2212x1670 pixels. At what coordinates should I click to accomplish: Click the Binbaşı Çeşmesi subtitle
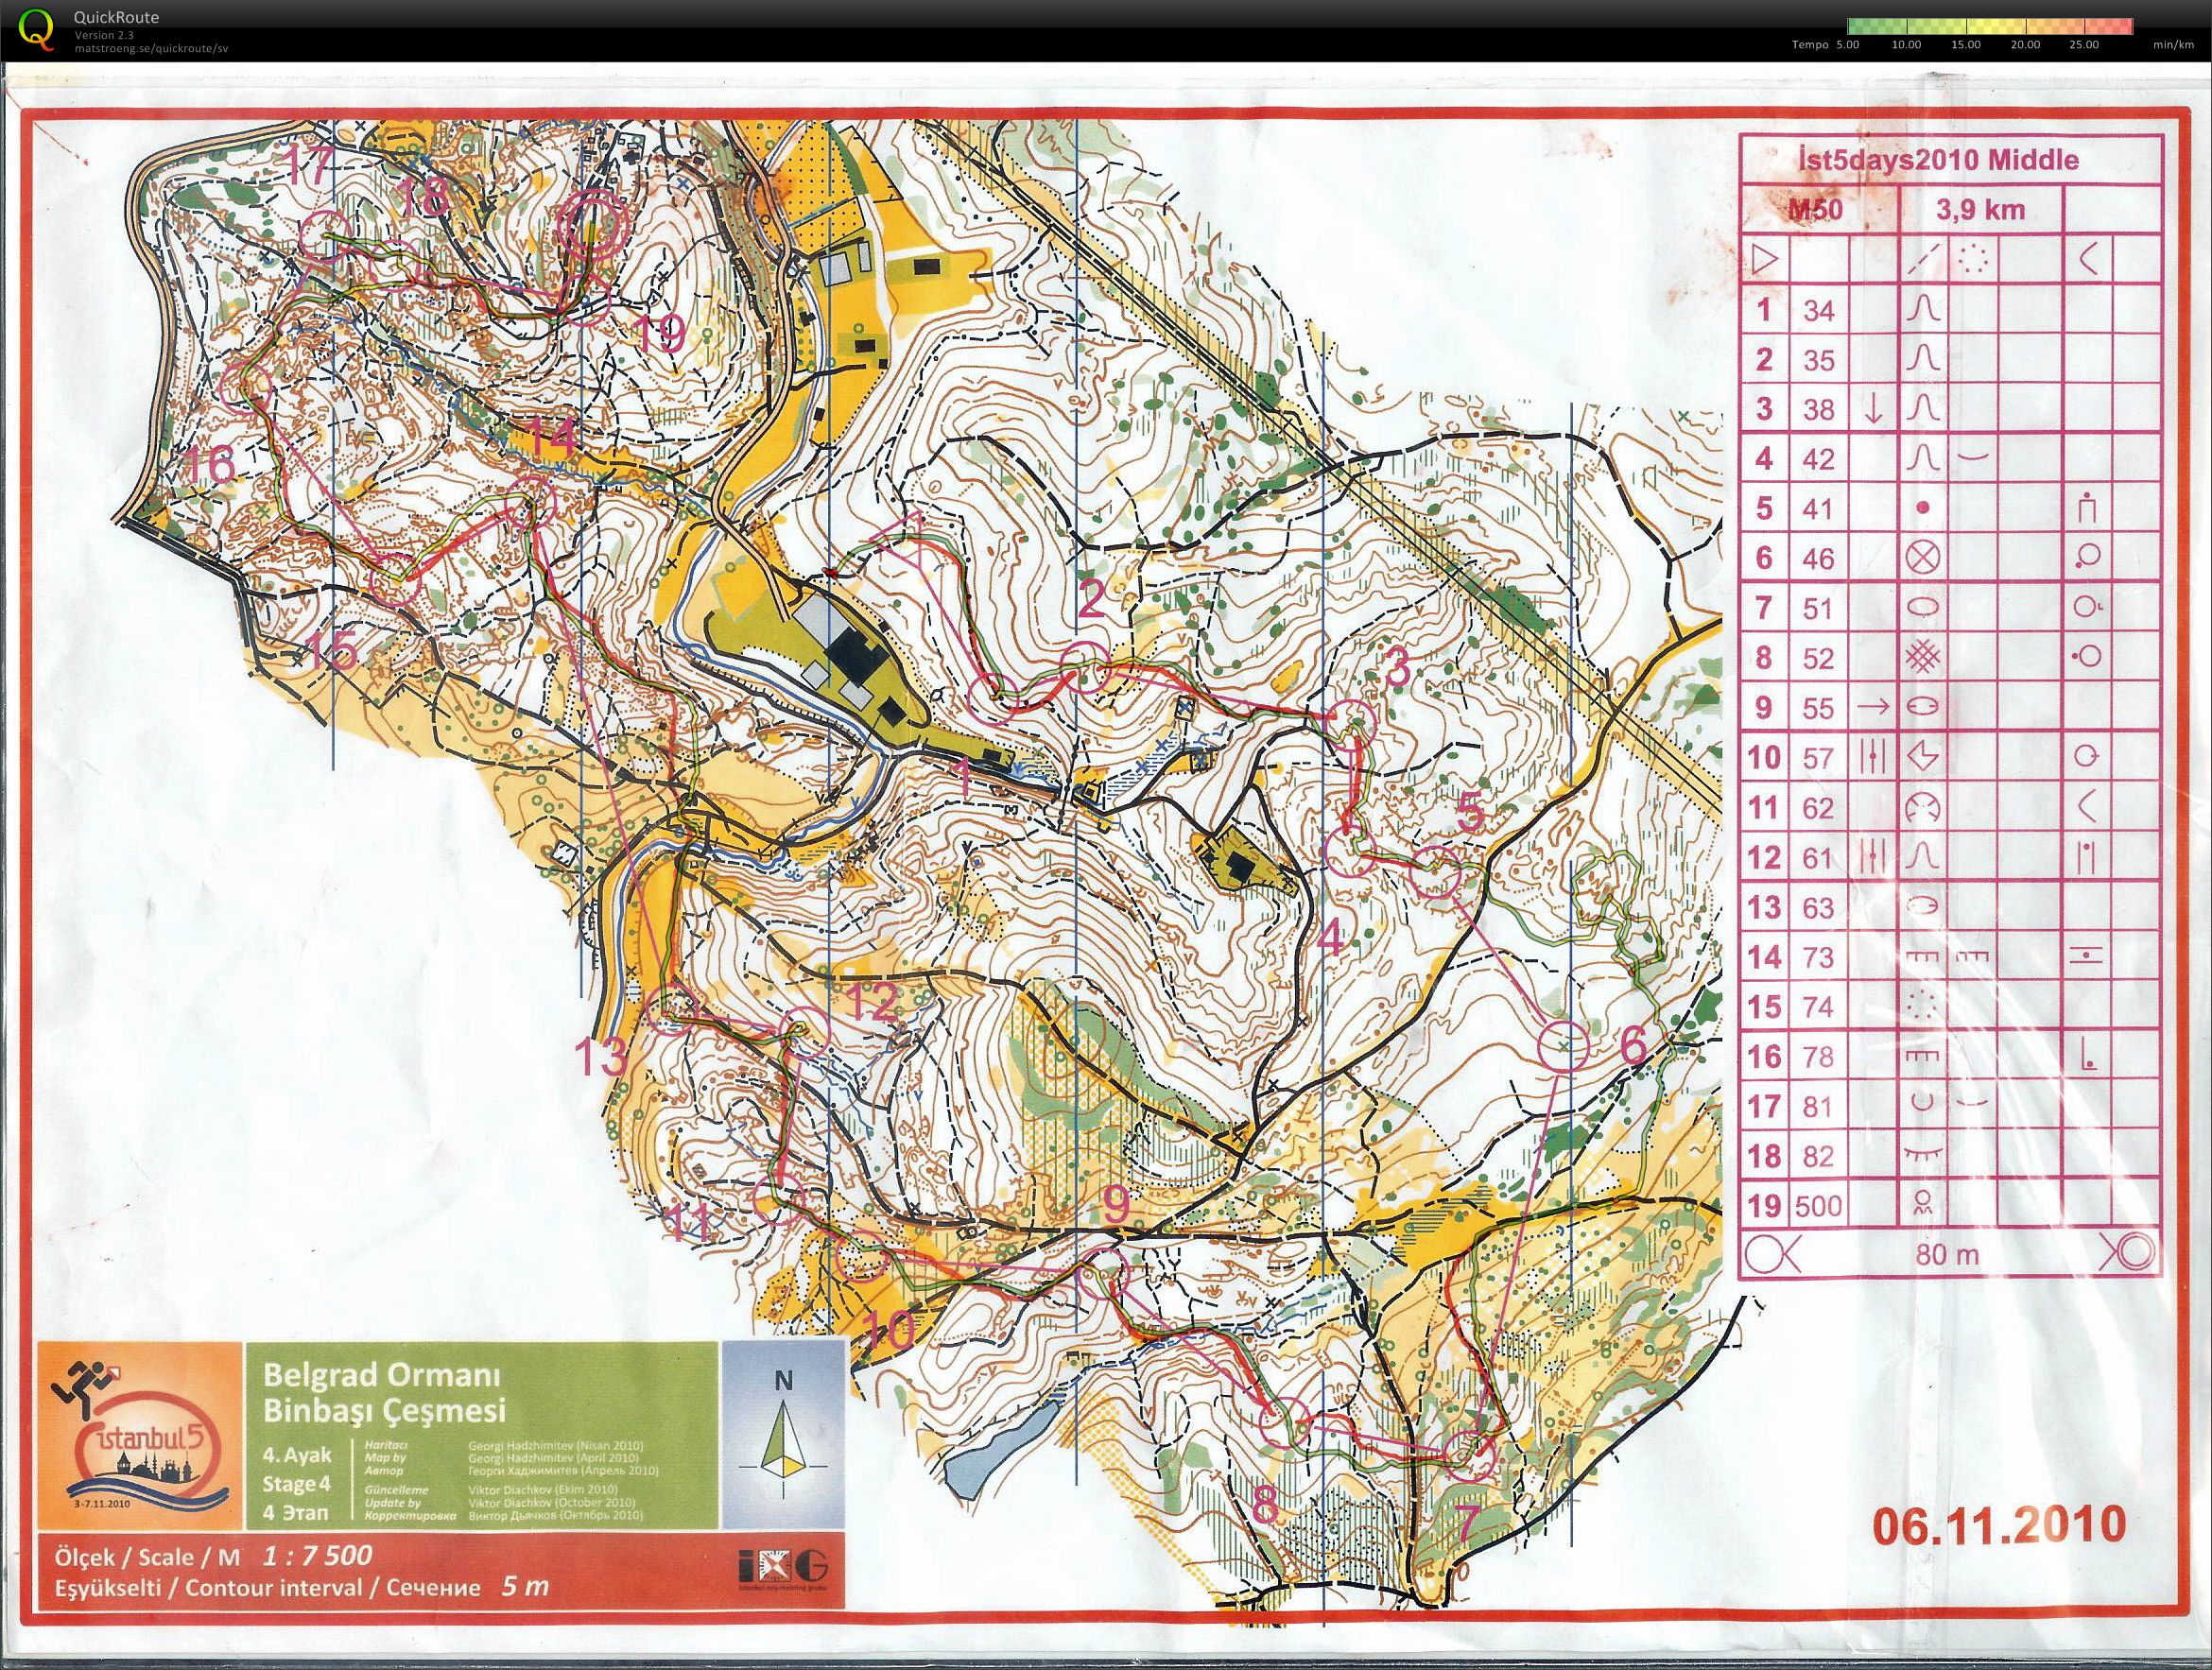(384, 1412)
